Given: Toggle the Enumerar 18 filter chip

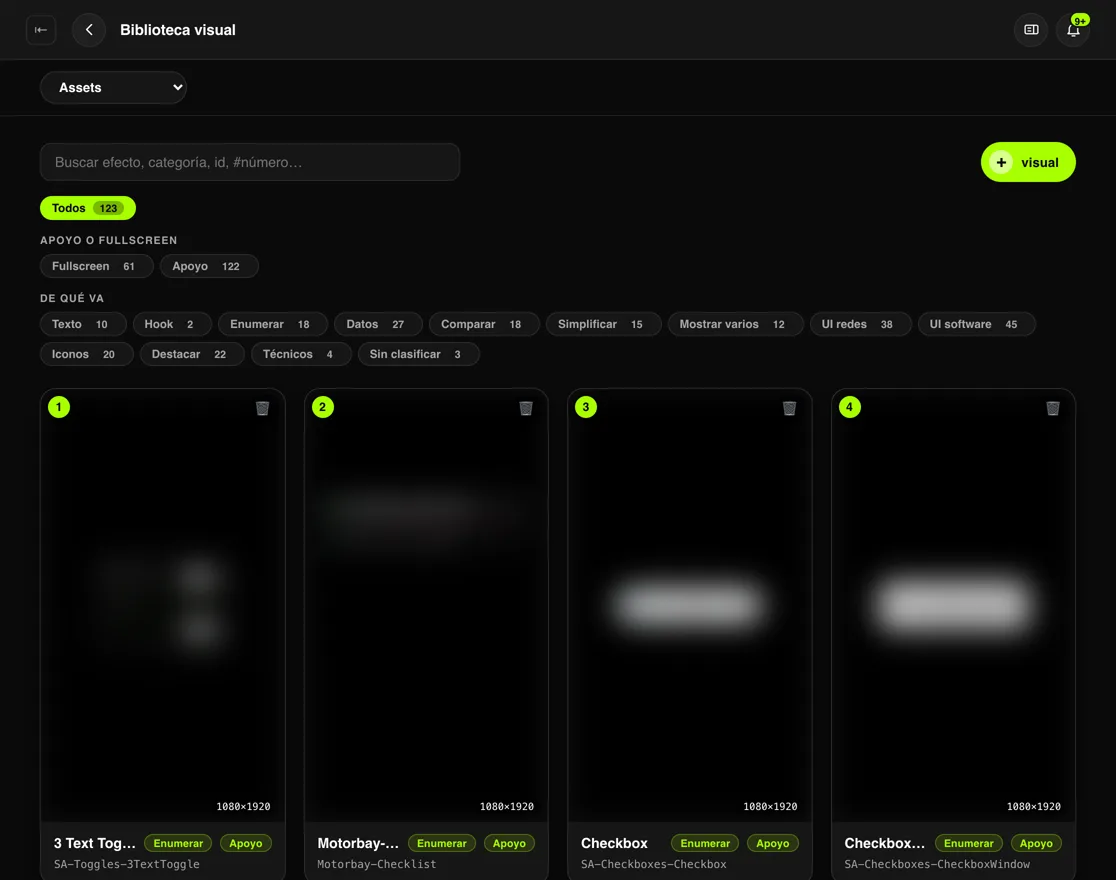Looking at the screenshot, I should pos(273,324).
